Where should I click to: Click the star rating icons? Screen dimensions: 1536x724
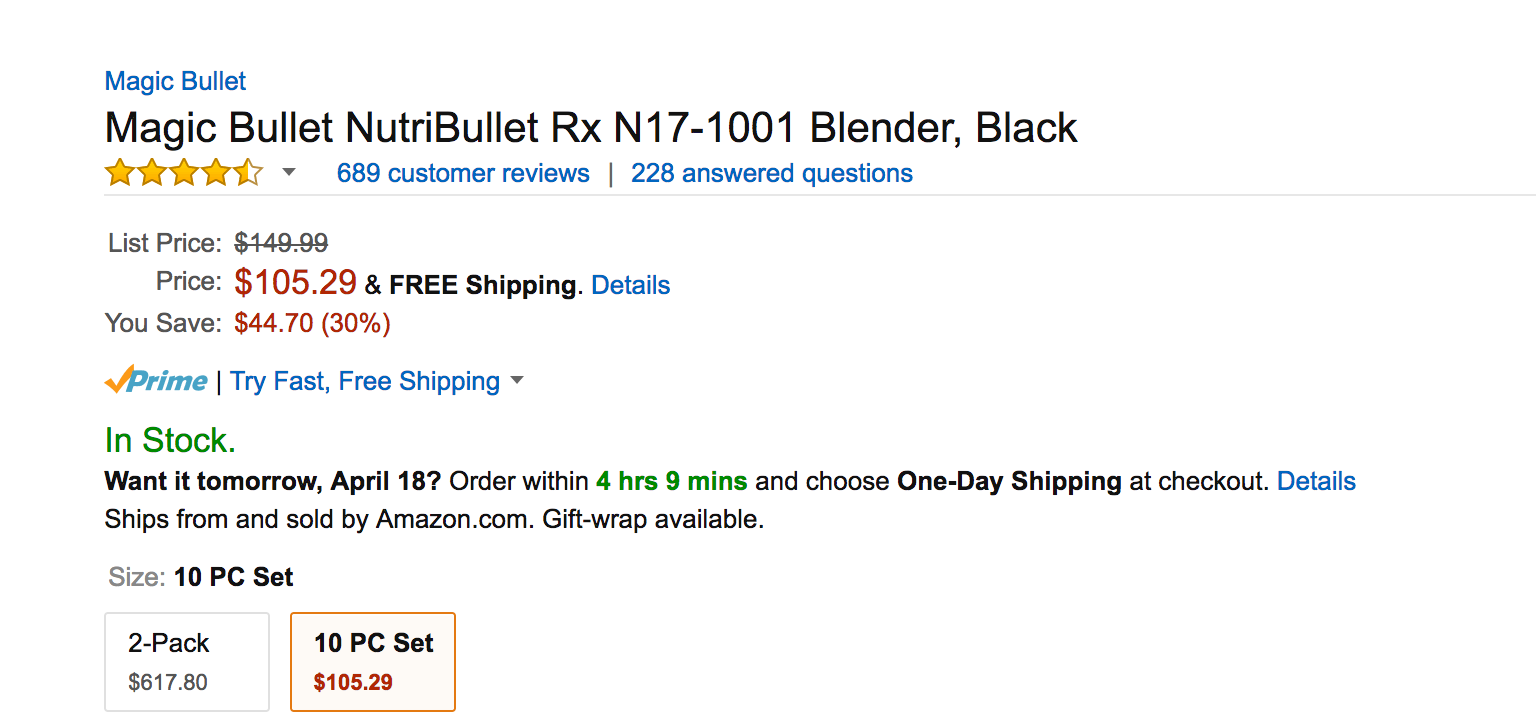click(184, 173)
